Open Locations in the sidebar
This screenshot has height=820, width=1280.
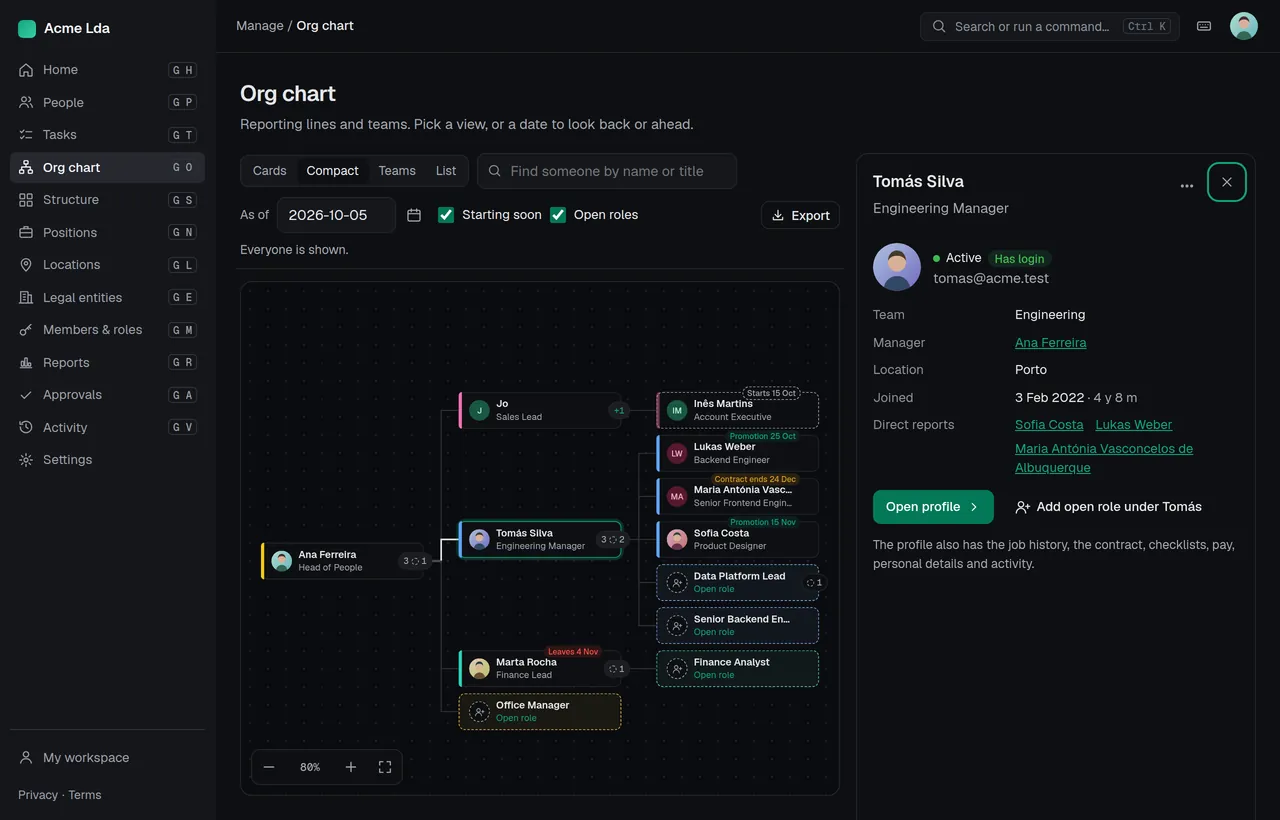tap(107, 265)
